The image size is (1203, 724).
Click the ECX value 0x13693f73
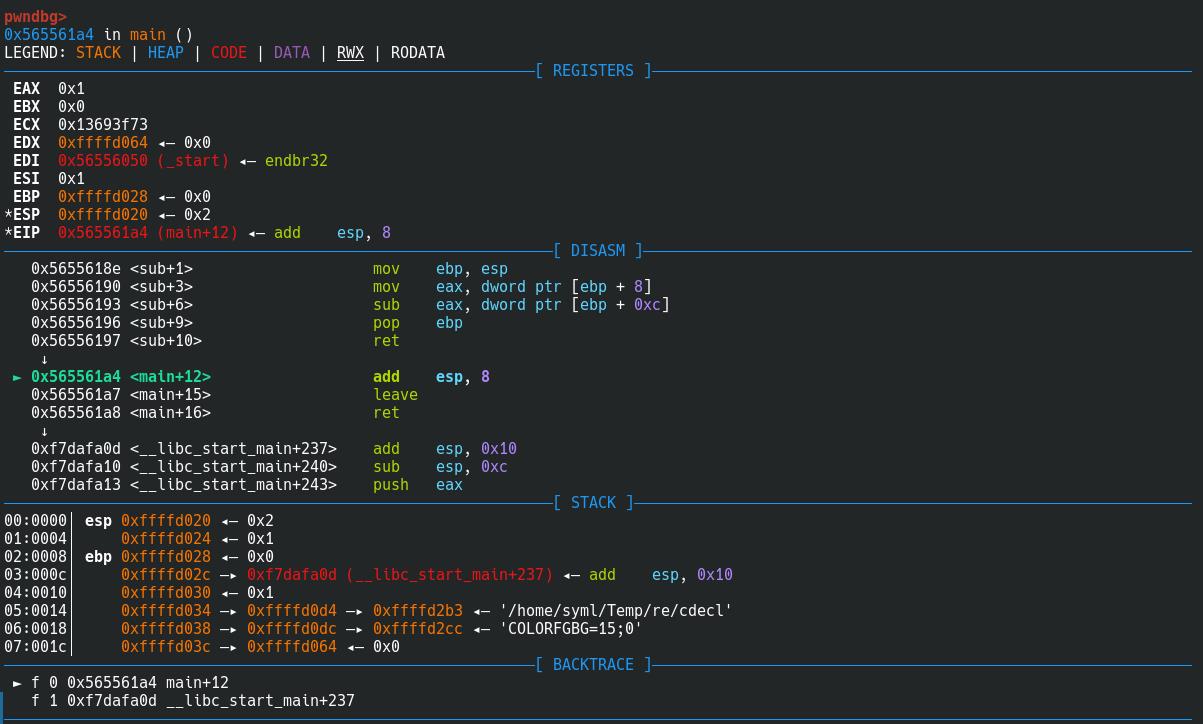(102, 125)
